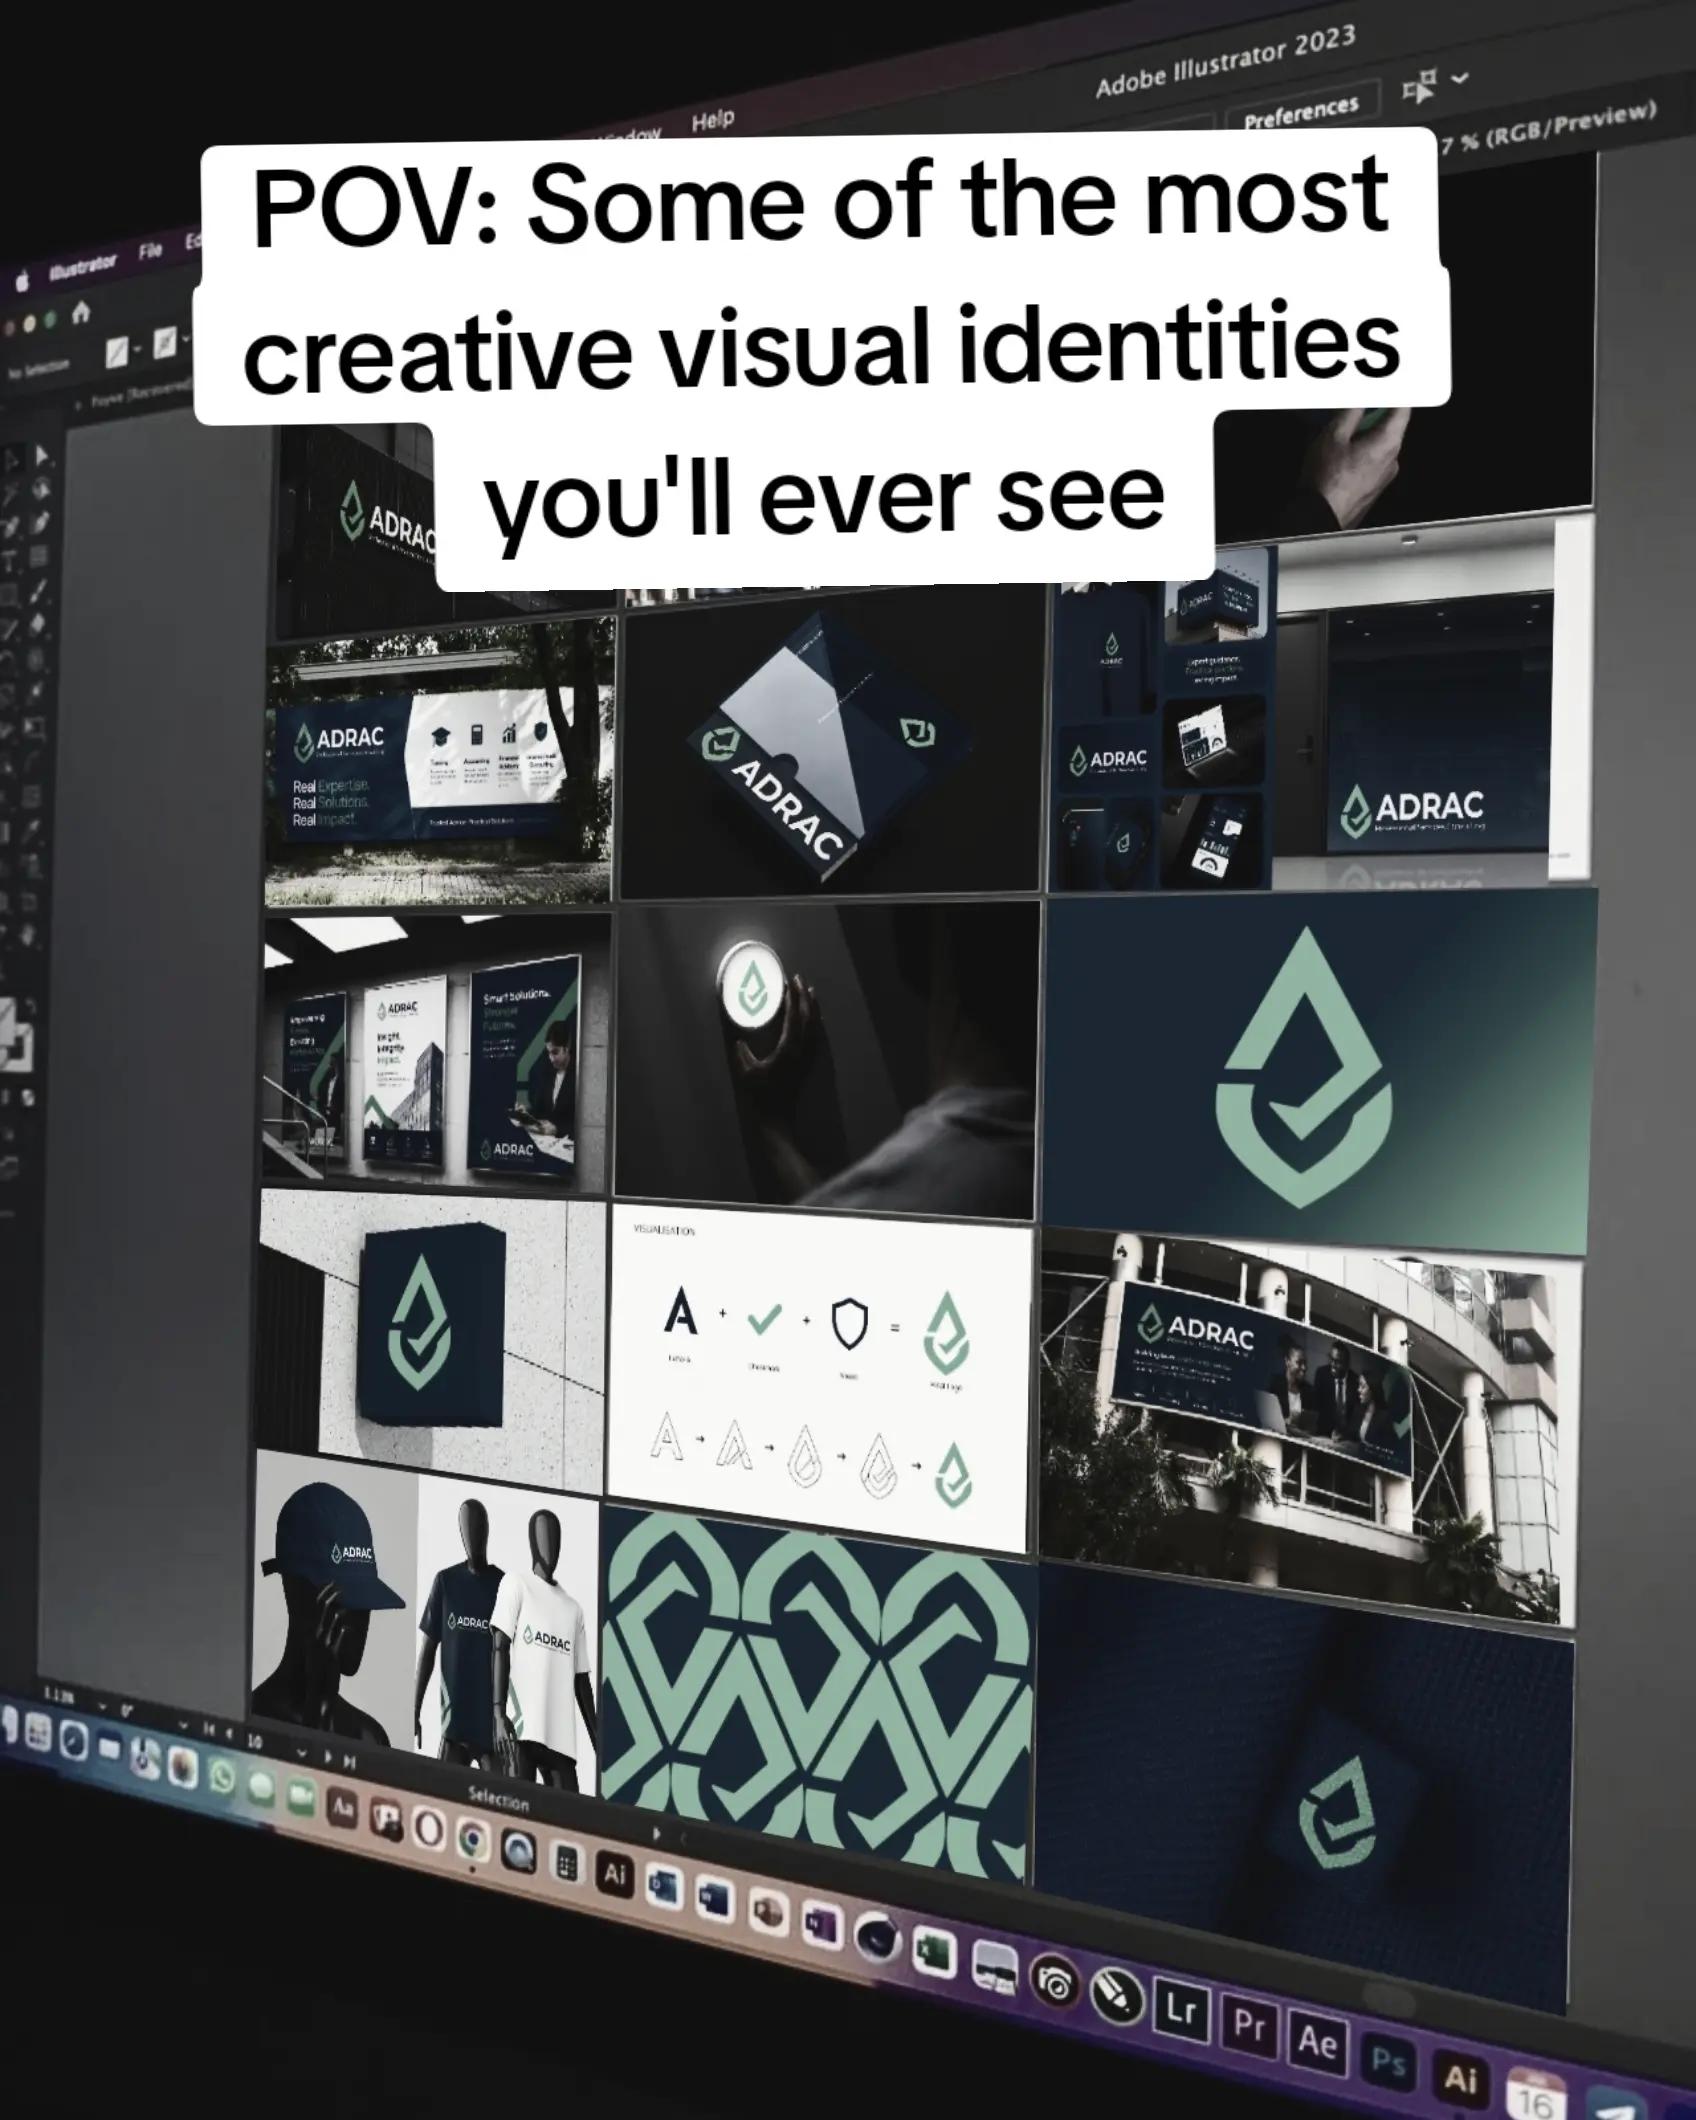The height and width of the screenshot is (2120, 1696).
Task: Switch to the RGB/Preview document tab
Action: (x=1548, y=128)
